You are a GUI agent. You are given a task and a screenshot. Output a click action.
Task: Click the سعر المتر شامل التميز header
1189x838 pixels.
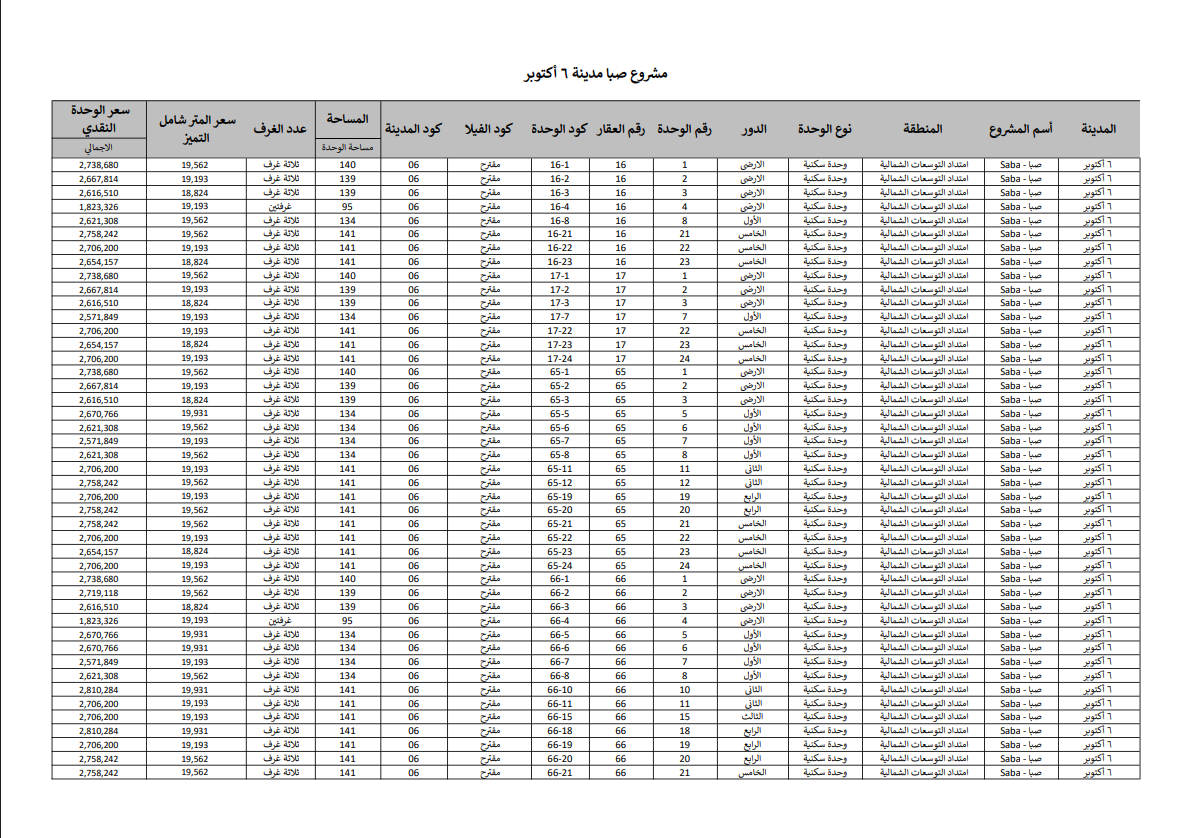point(196,129)
